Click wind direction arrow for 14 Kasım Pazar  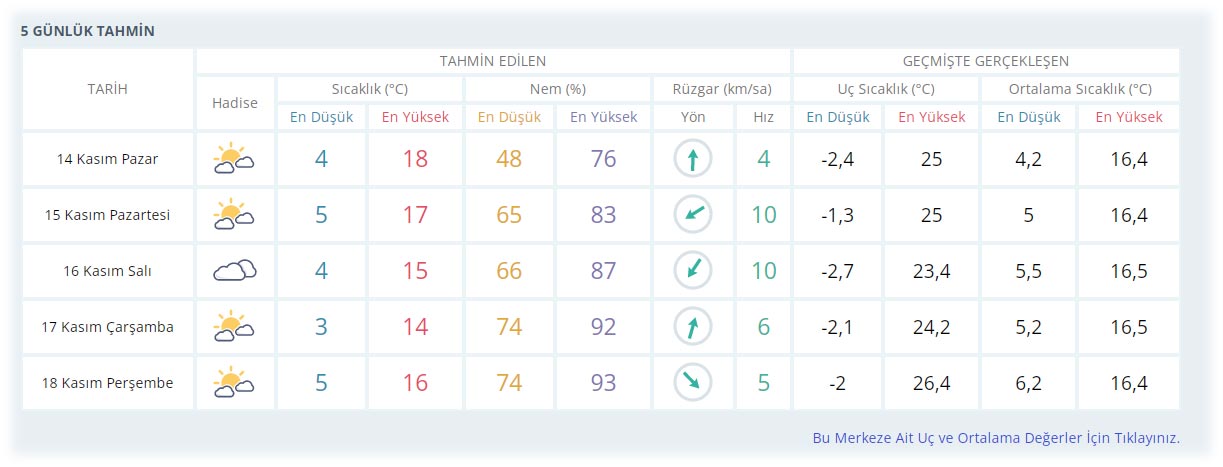692,159
